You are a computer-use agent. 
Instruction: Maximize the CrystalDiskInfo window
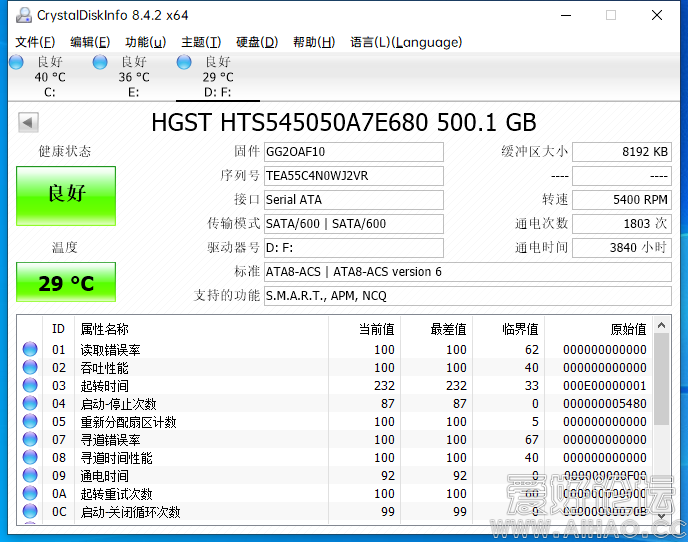pos(611,15)
